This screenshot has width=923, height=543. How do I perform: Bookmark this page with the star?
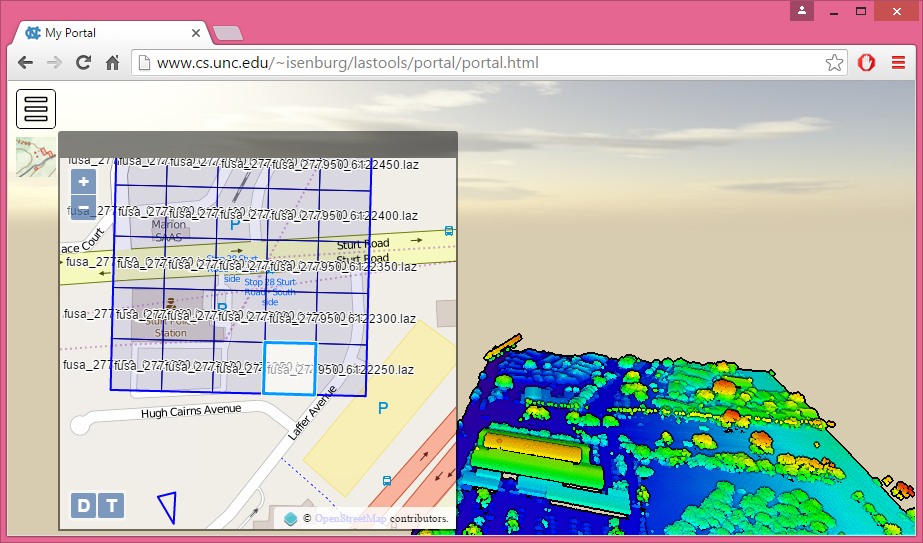pyautogui.click(x=834, y=63)
